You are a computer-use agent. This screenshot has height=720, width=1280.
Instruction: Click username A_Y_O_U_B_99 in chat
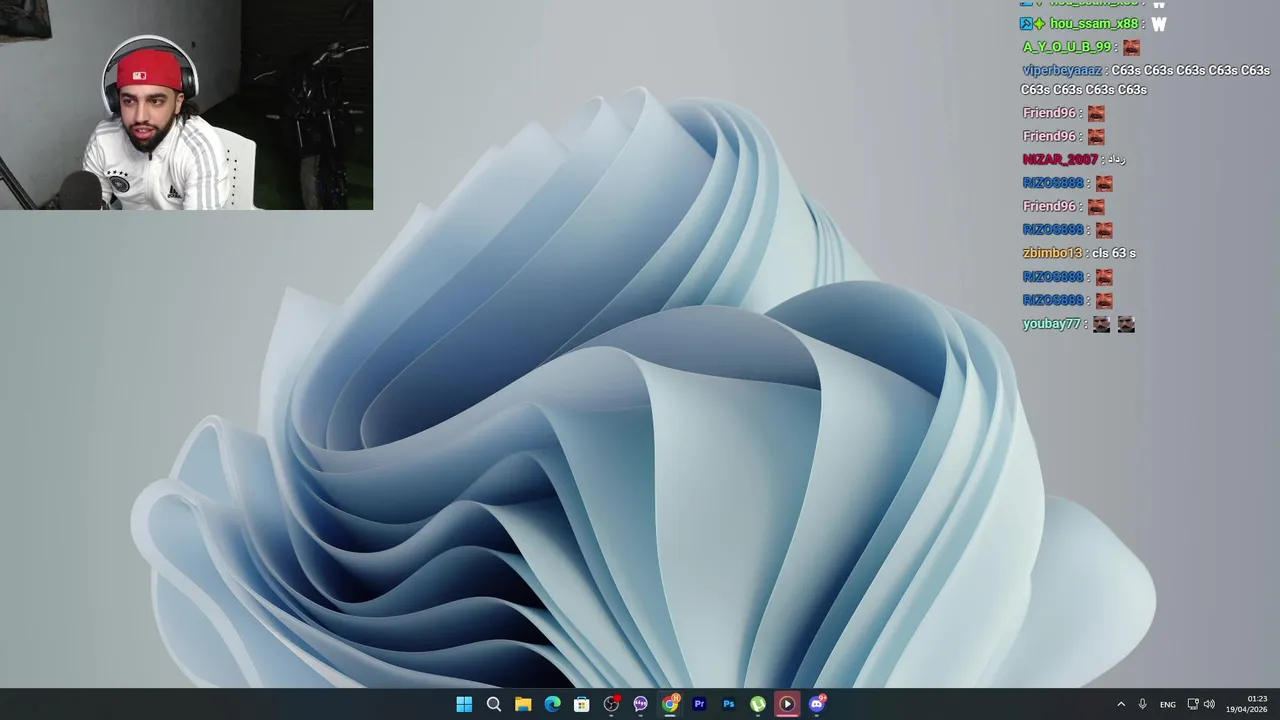(x=1067, y=47)
